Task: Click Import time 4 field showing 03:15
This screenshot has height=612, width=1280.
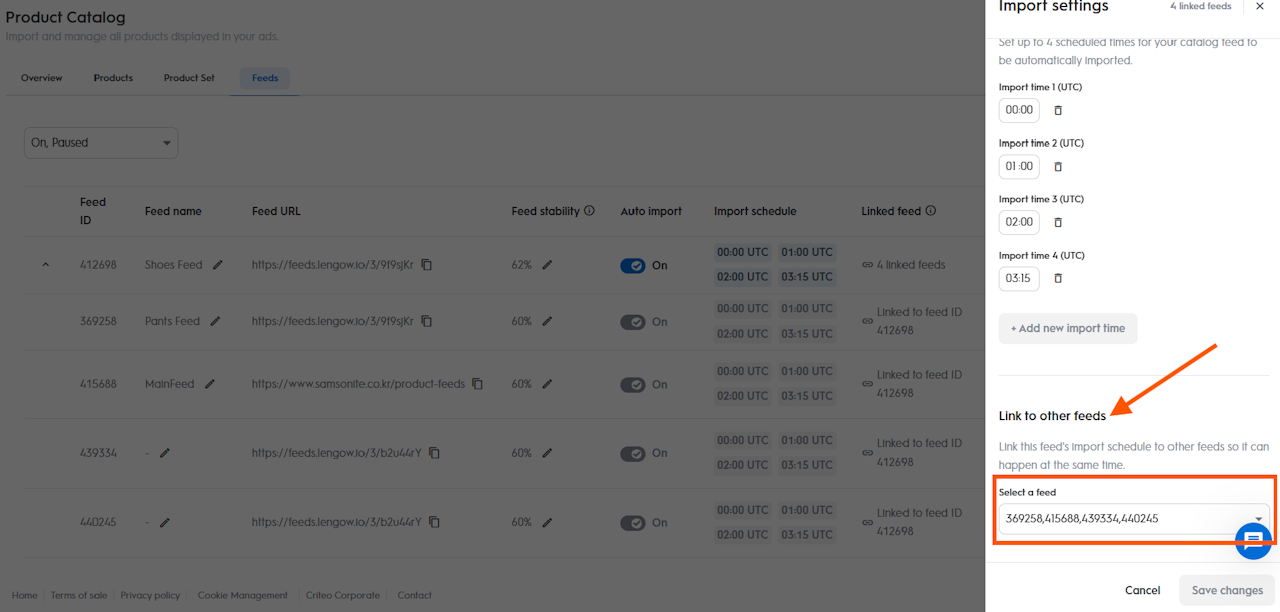Action: pyautogui.click(x=1019, y=278)
